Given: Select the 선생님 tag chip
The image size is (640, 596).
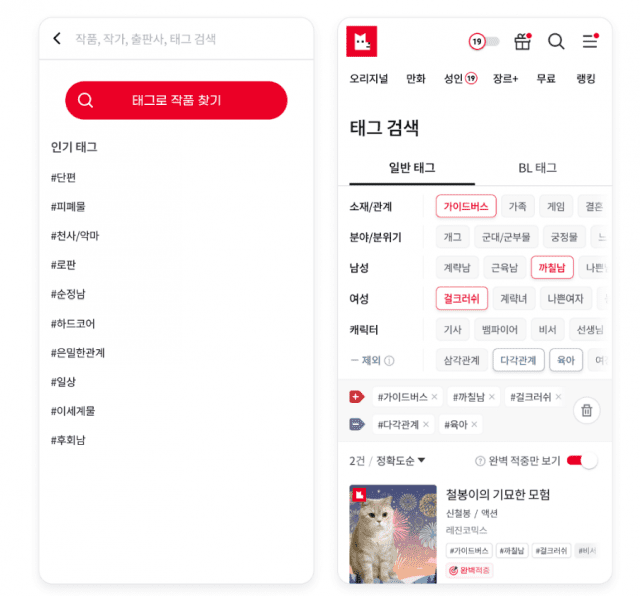Looking at the screenshot, I should tap(589, 329).
